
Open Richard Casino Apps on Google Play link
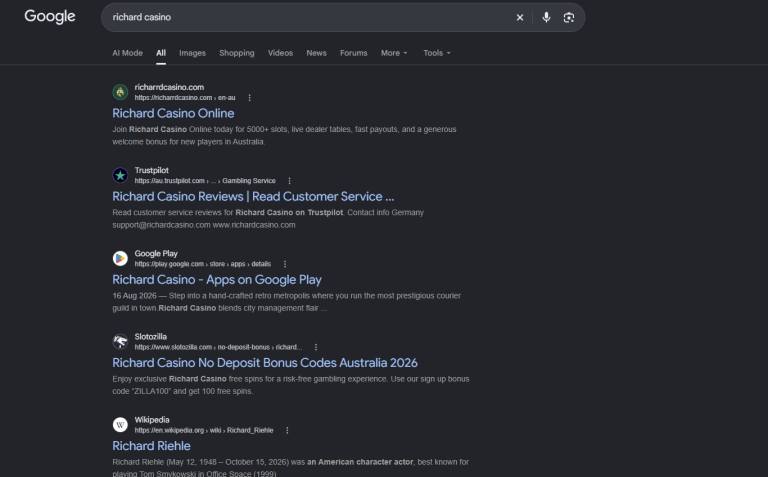[217, 280]
